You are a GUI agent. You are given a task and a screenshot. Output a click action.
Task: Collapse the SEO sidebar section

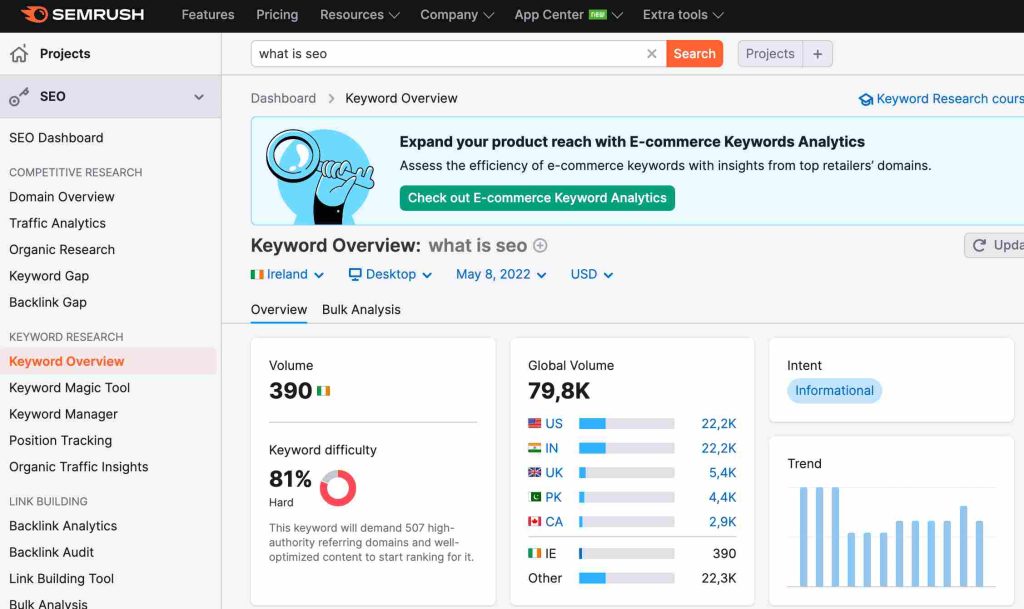199,97
